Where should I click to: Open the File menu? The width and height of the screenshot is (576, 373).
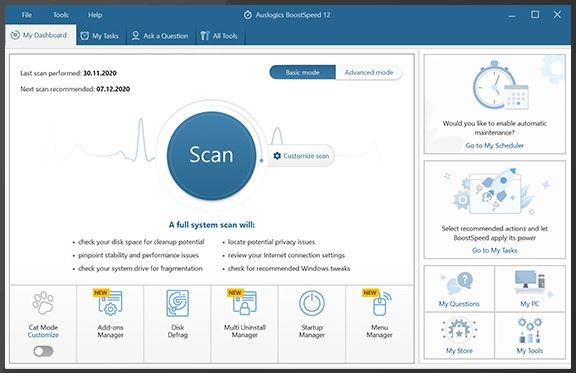26,15
